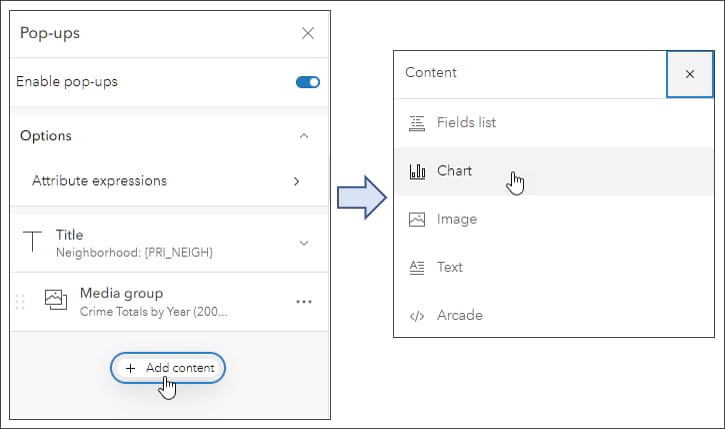This screenshot has width=725, height=429.
Task: Click the Arcade code icon
Action: click(x=417, y=315)
